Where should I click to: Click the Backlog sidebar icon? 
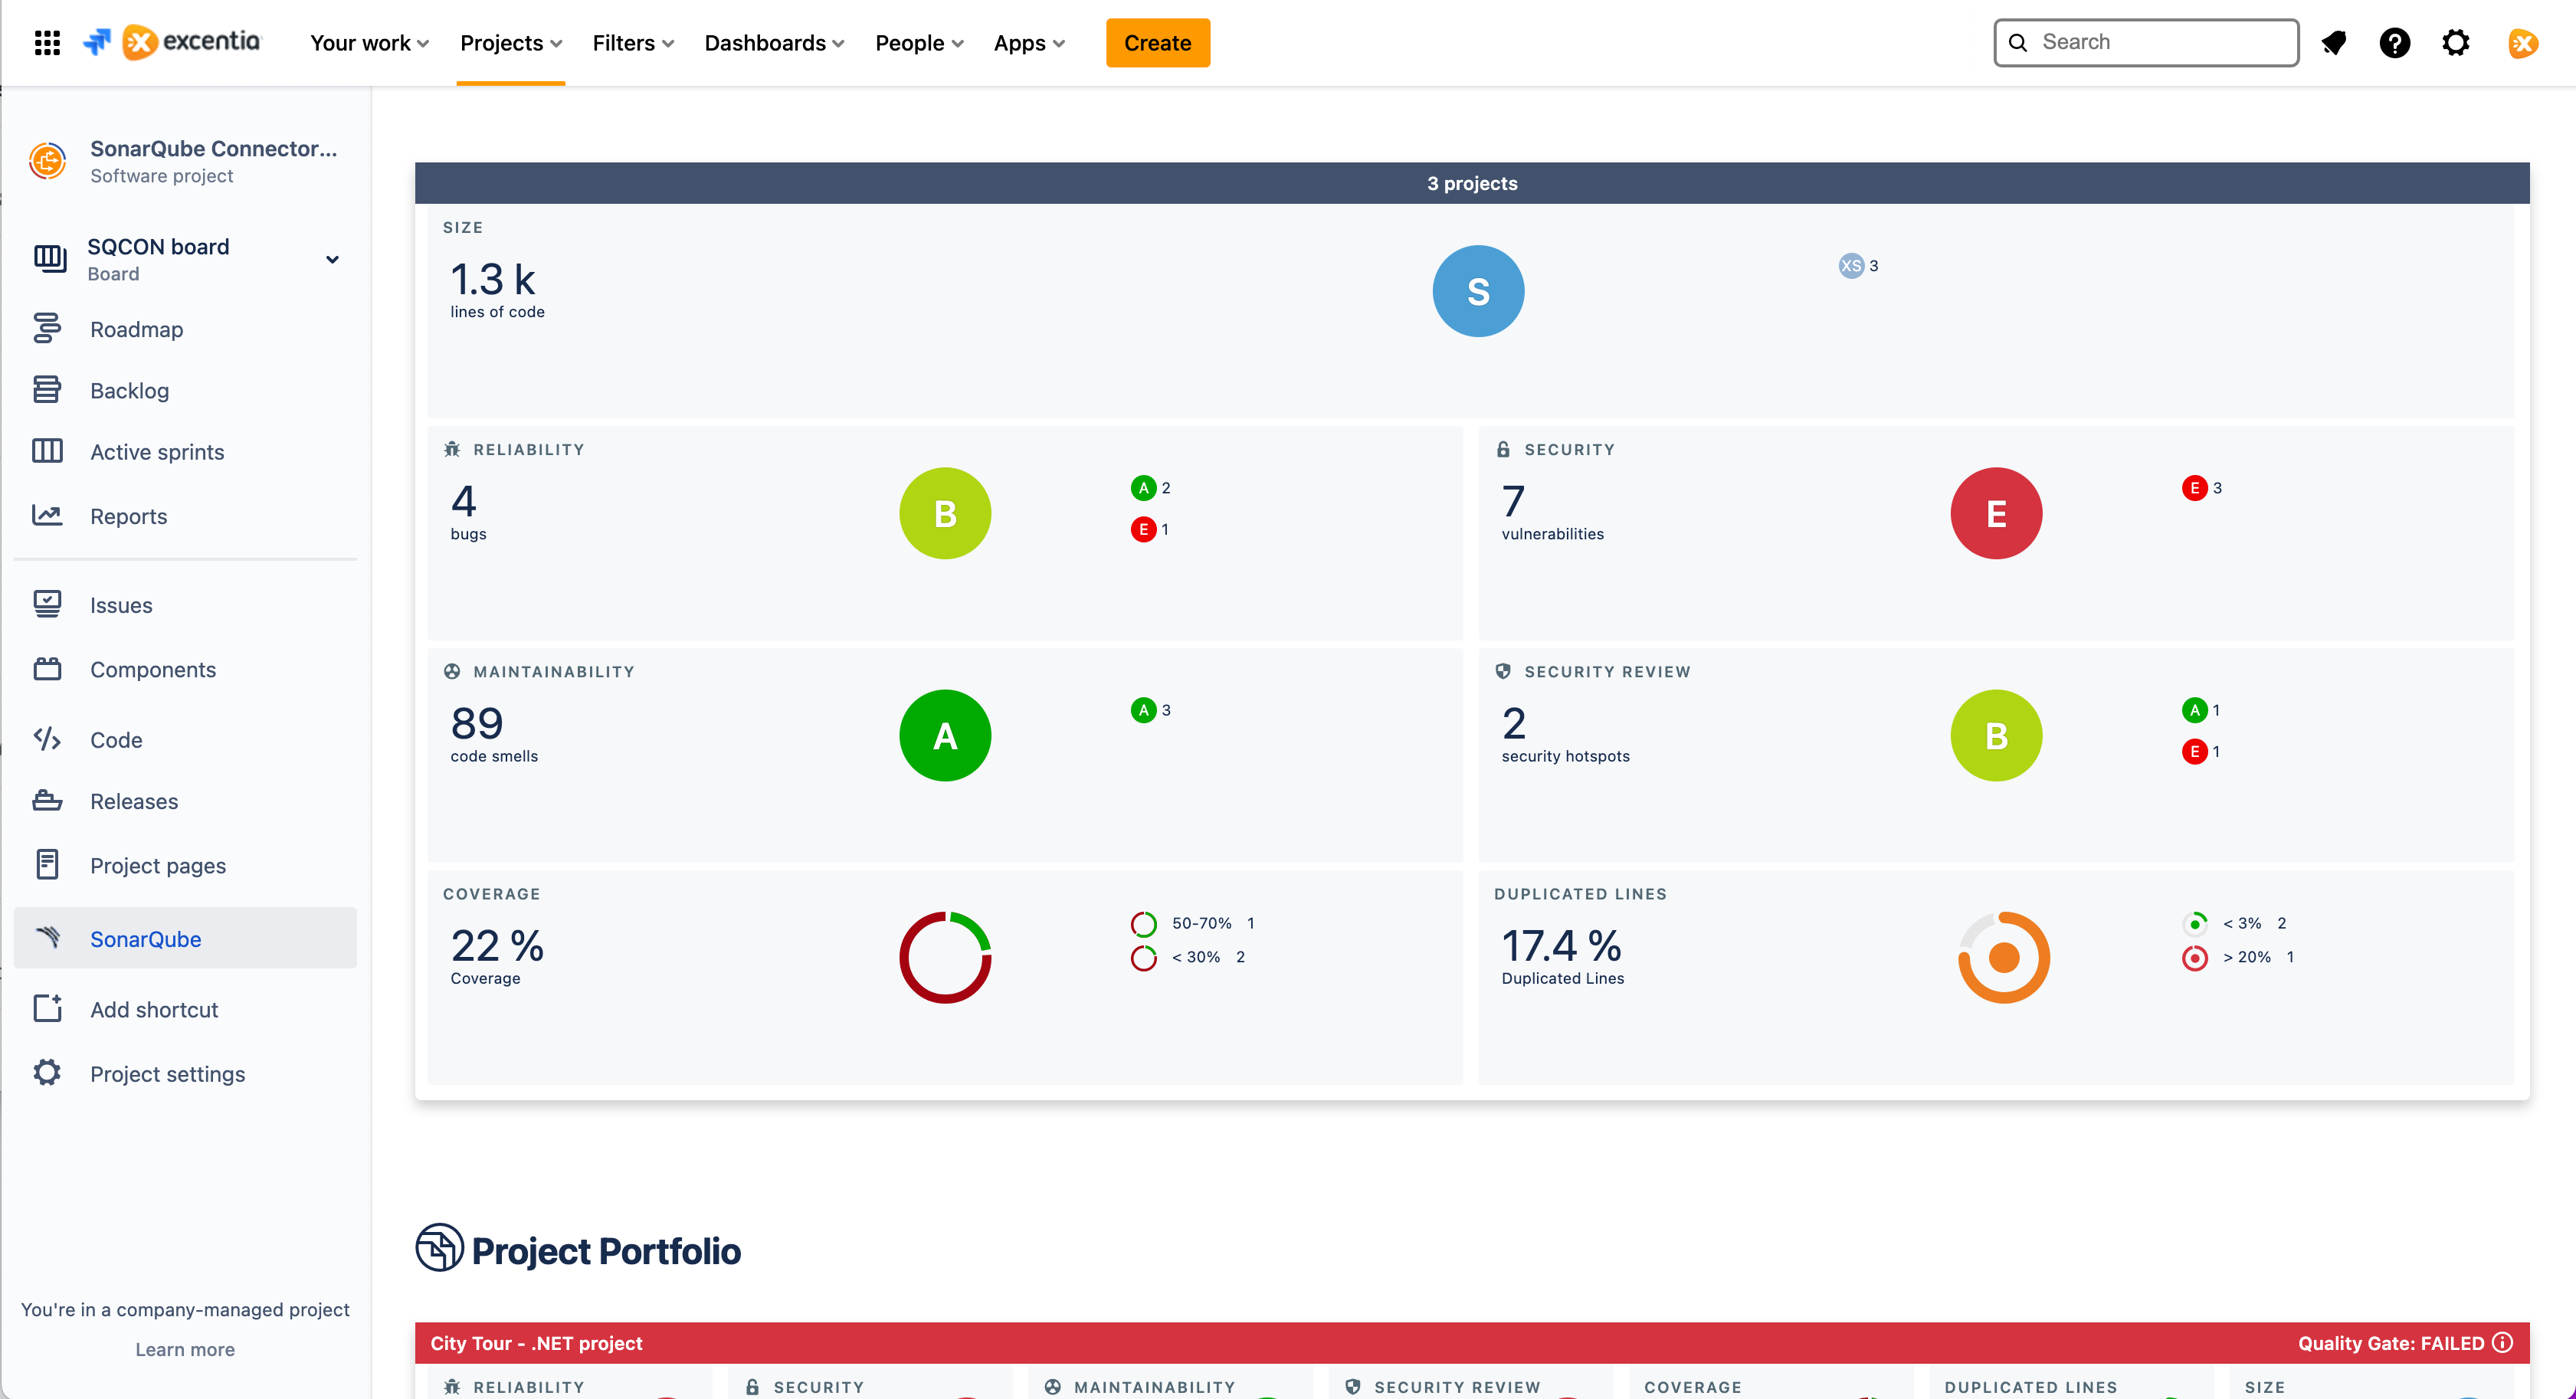tap(47, 389)
